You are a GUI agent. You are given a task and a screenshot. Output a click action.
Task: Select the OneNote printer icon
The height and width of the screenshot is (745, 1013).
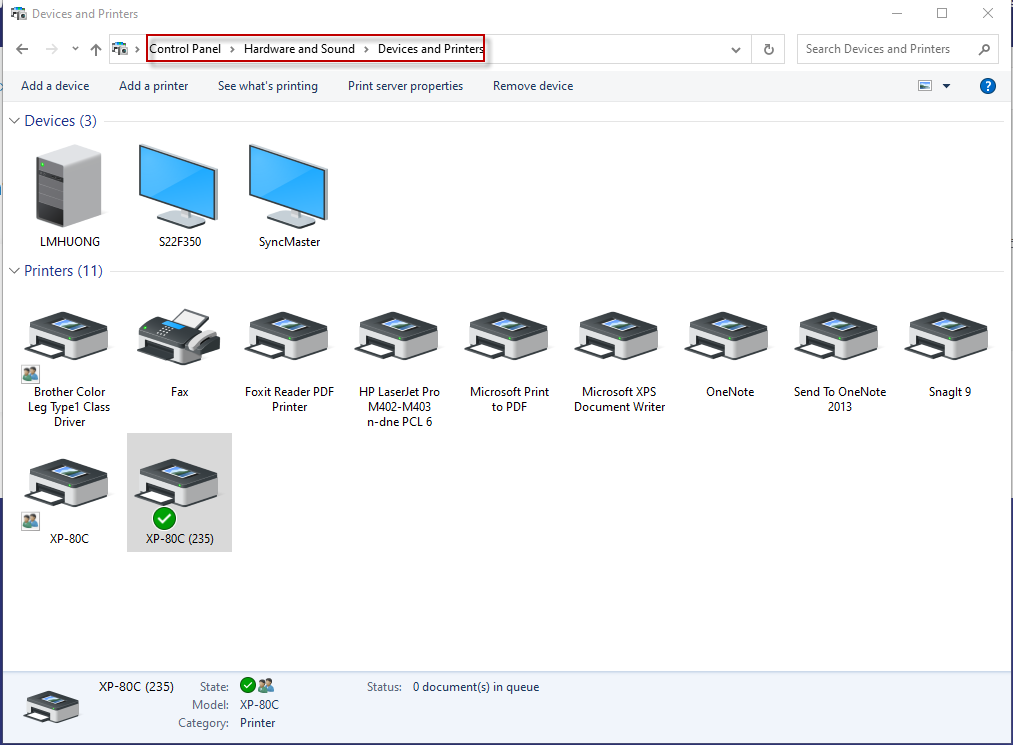click(x=728, y=336)
